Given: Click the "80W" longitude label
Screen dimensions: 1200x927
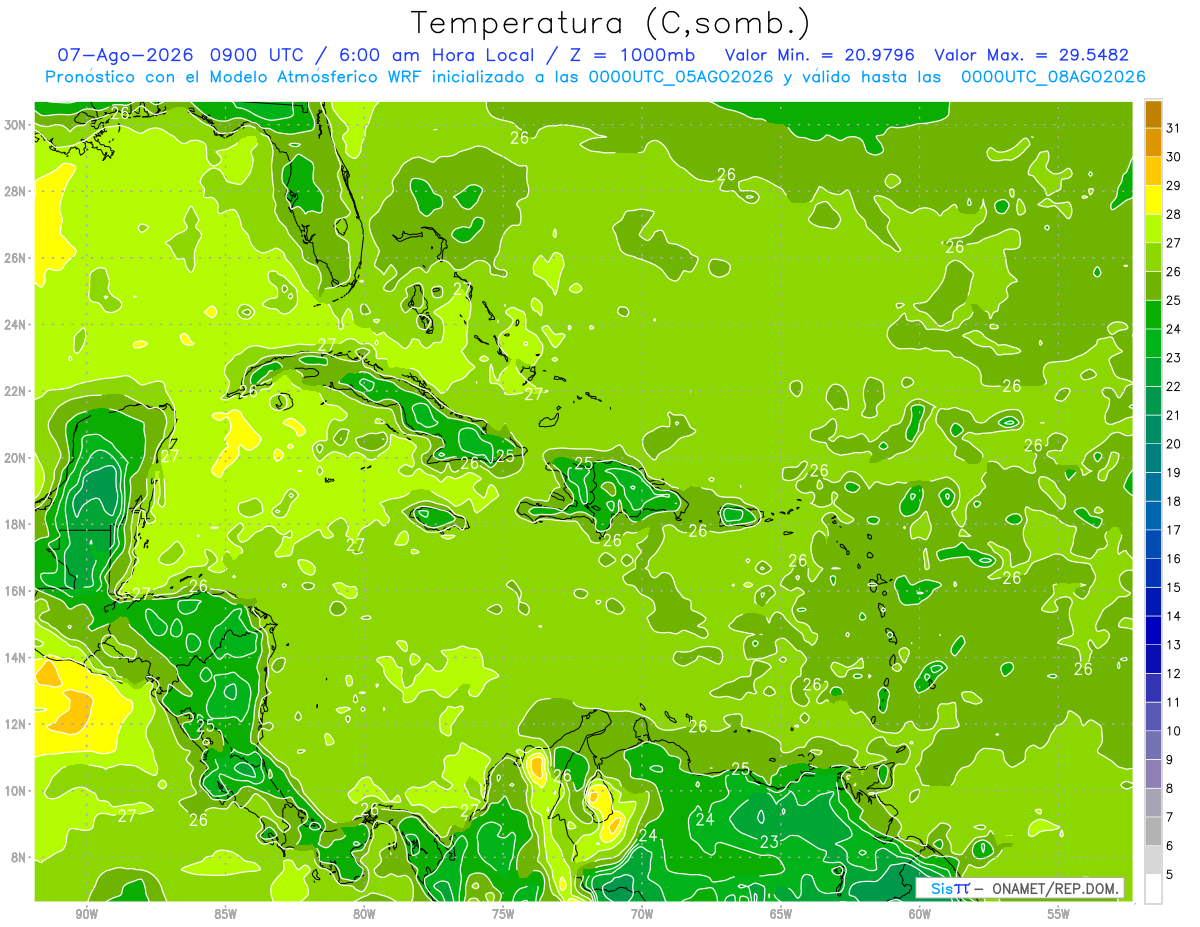Looking at the screenshot, I should (x=364, y=914).
